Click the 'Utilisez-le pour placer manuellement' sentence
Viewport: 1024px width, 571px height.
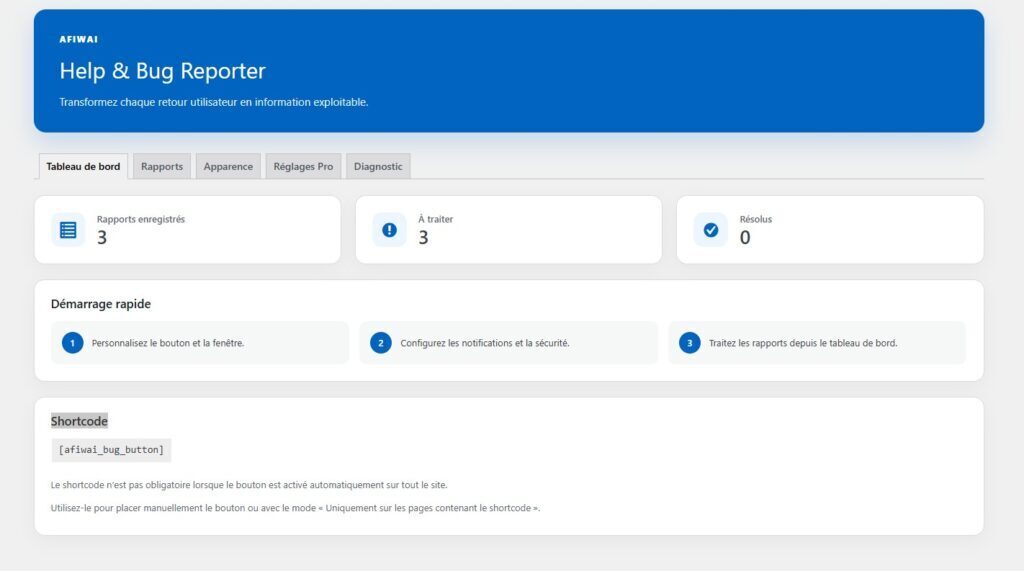click(x=295, y=508)
